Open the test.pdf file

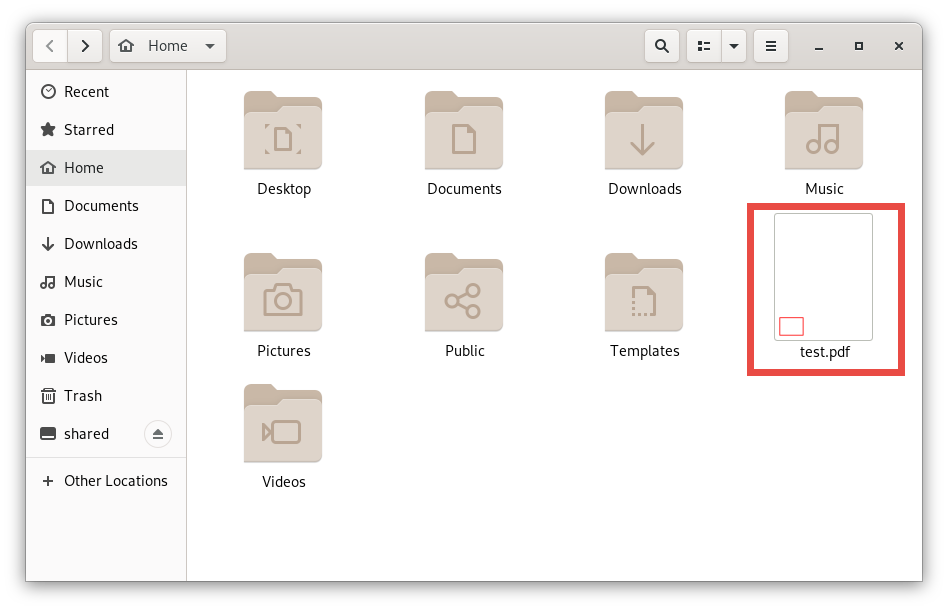click(823, 278)
